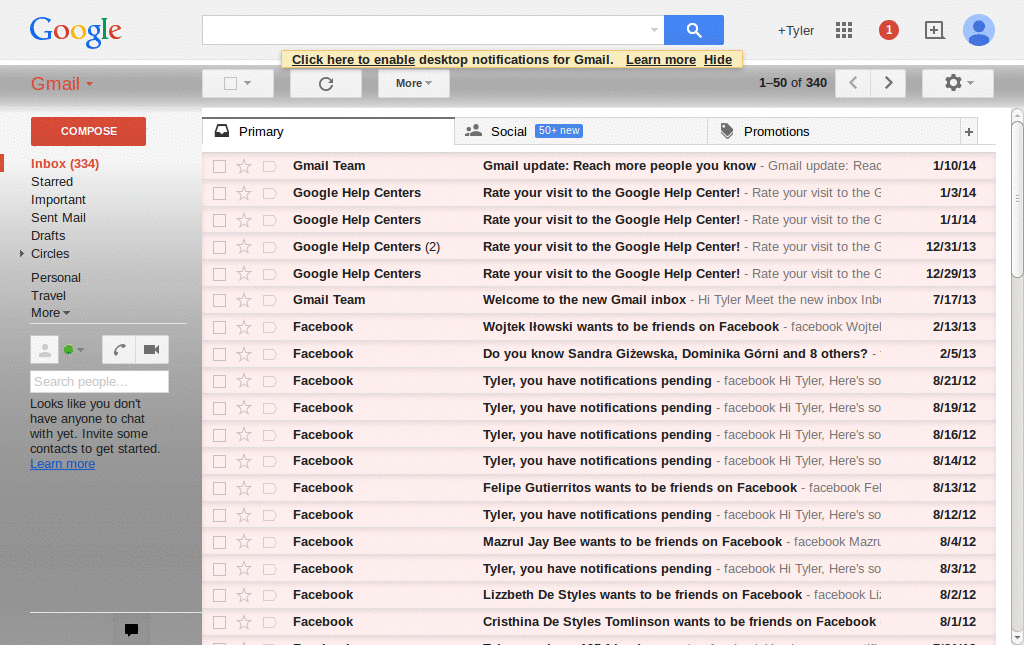Star the Welcome to the new Gmail inbox email
This screenshot has width=1024, height=645.
pos(244,300)
